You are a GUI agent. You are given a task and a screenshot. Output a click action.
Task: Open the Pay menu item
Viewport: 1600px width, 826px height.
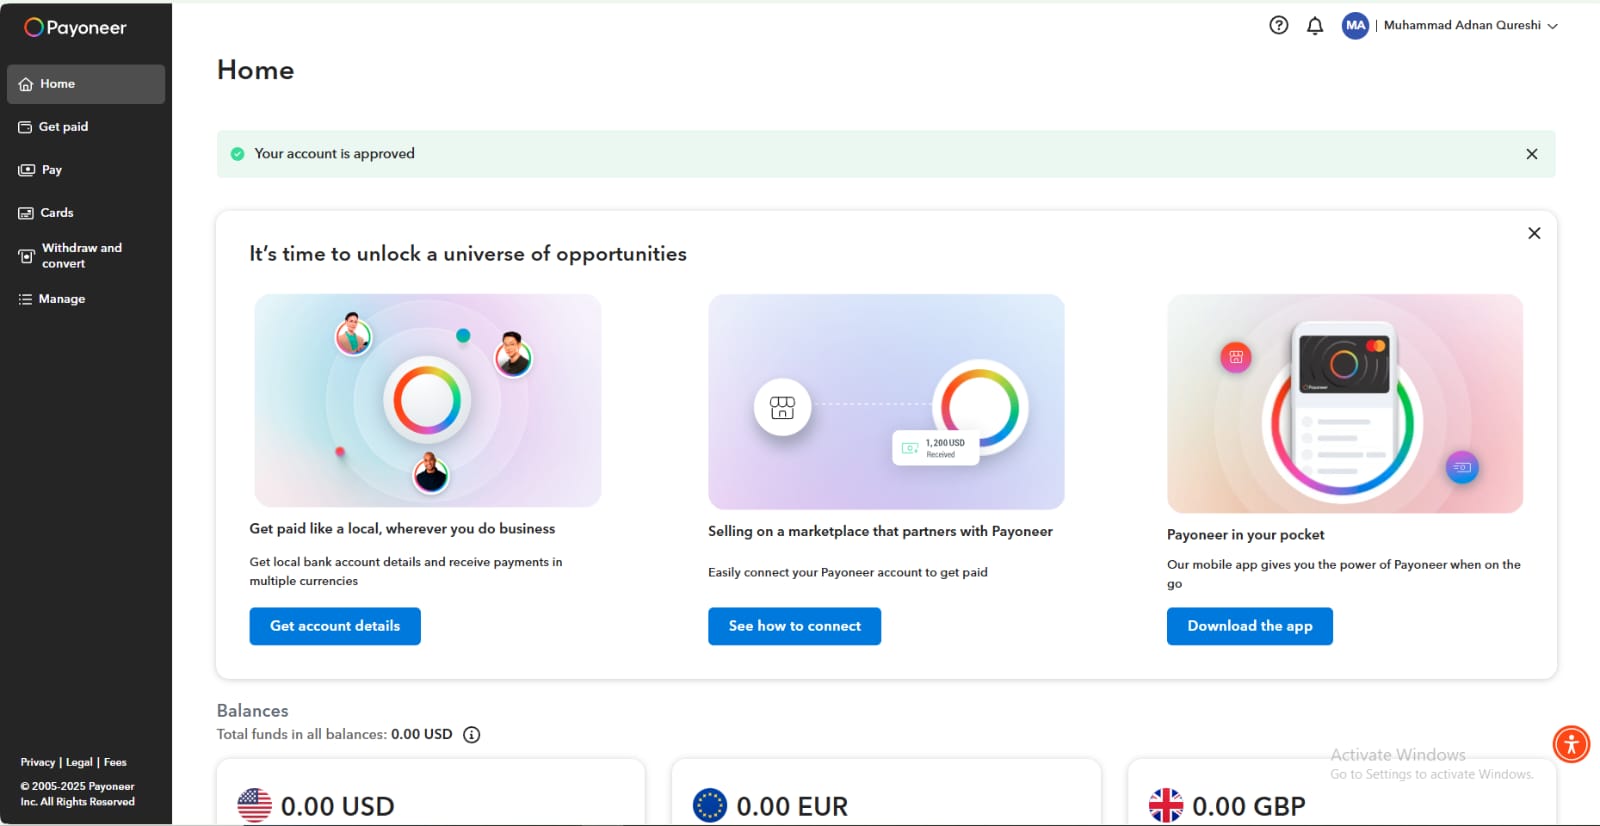coord(52,170)
